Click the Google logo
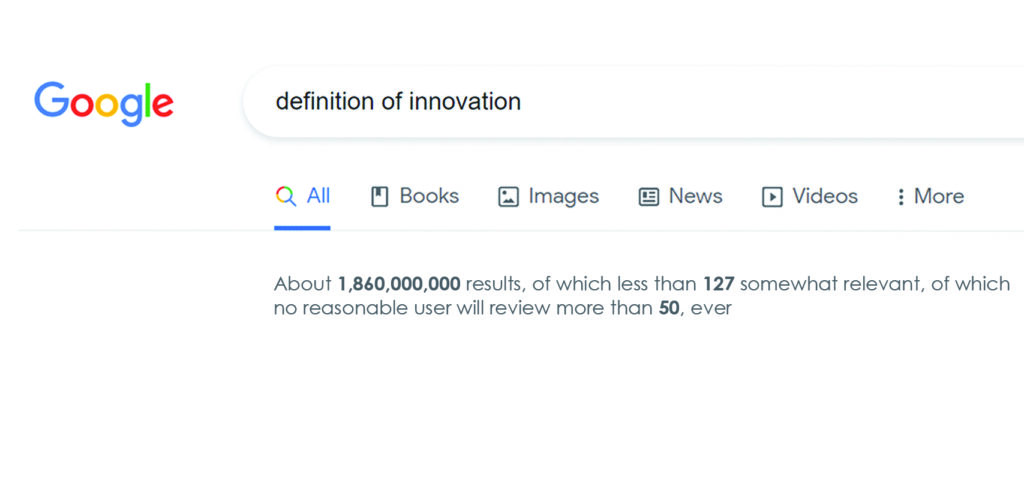This screenshot has height=480, width=1024. pyautogui.click(x=104, y=103)
